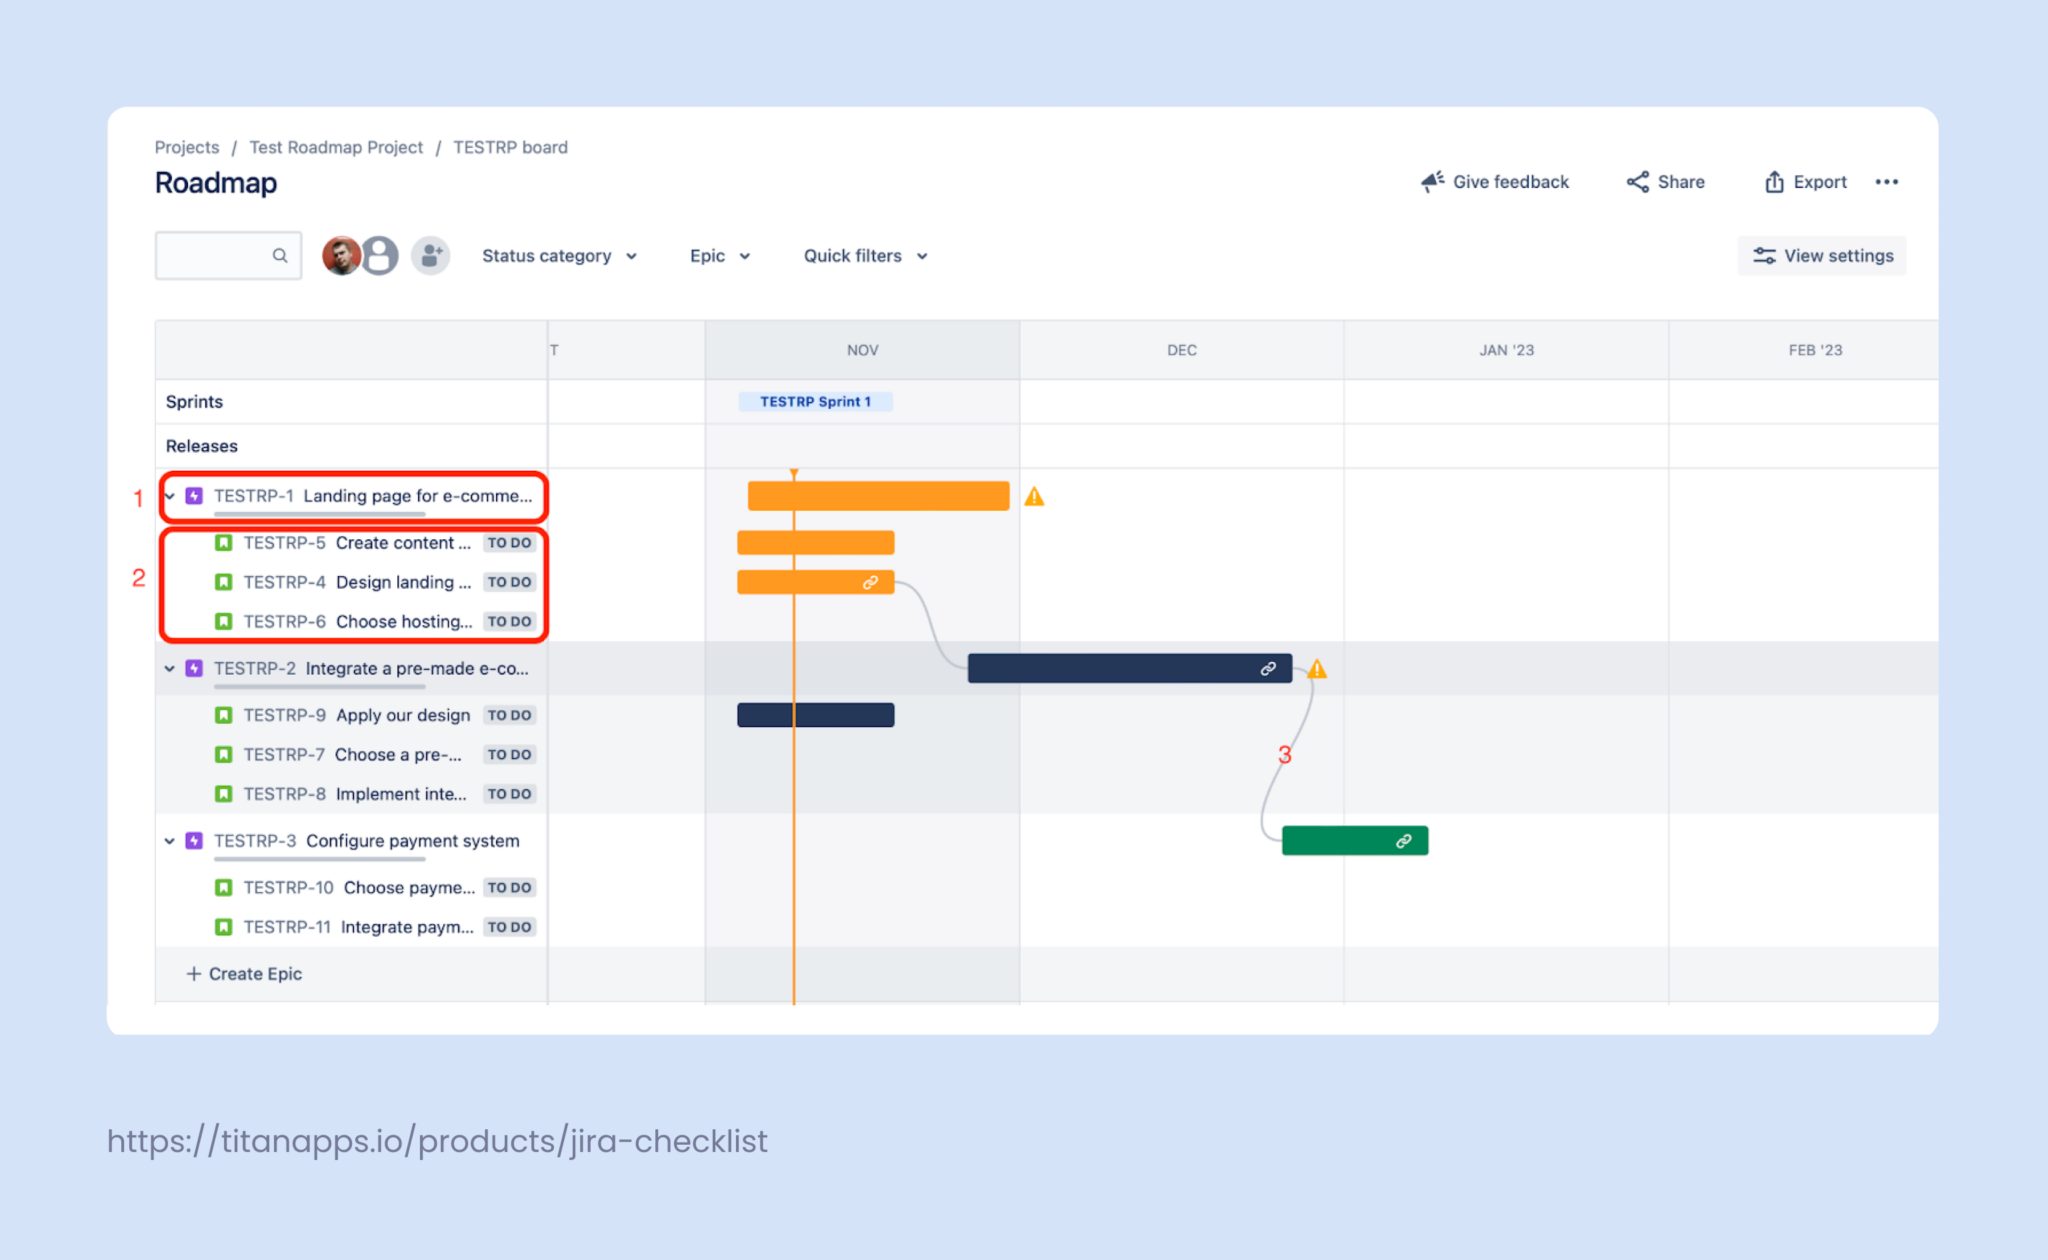Click the purple epic icon beside TESTRP-1

(x=193, y=495)
